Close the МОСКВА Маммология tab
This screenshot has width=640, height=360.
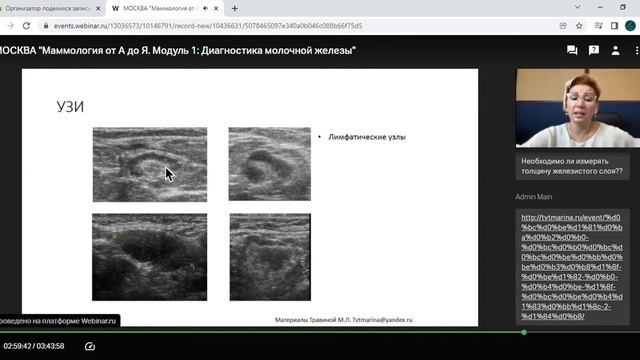point(216,8)
